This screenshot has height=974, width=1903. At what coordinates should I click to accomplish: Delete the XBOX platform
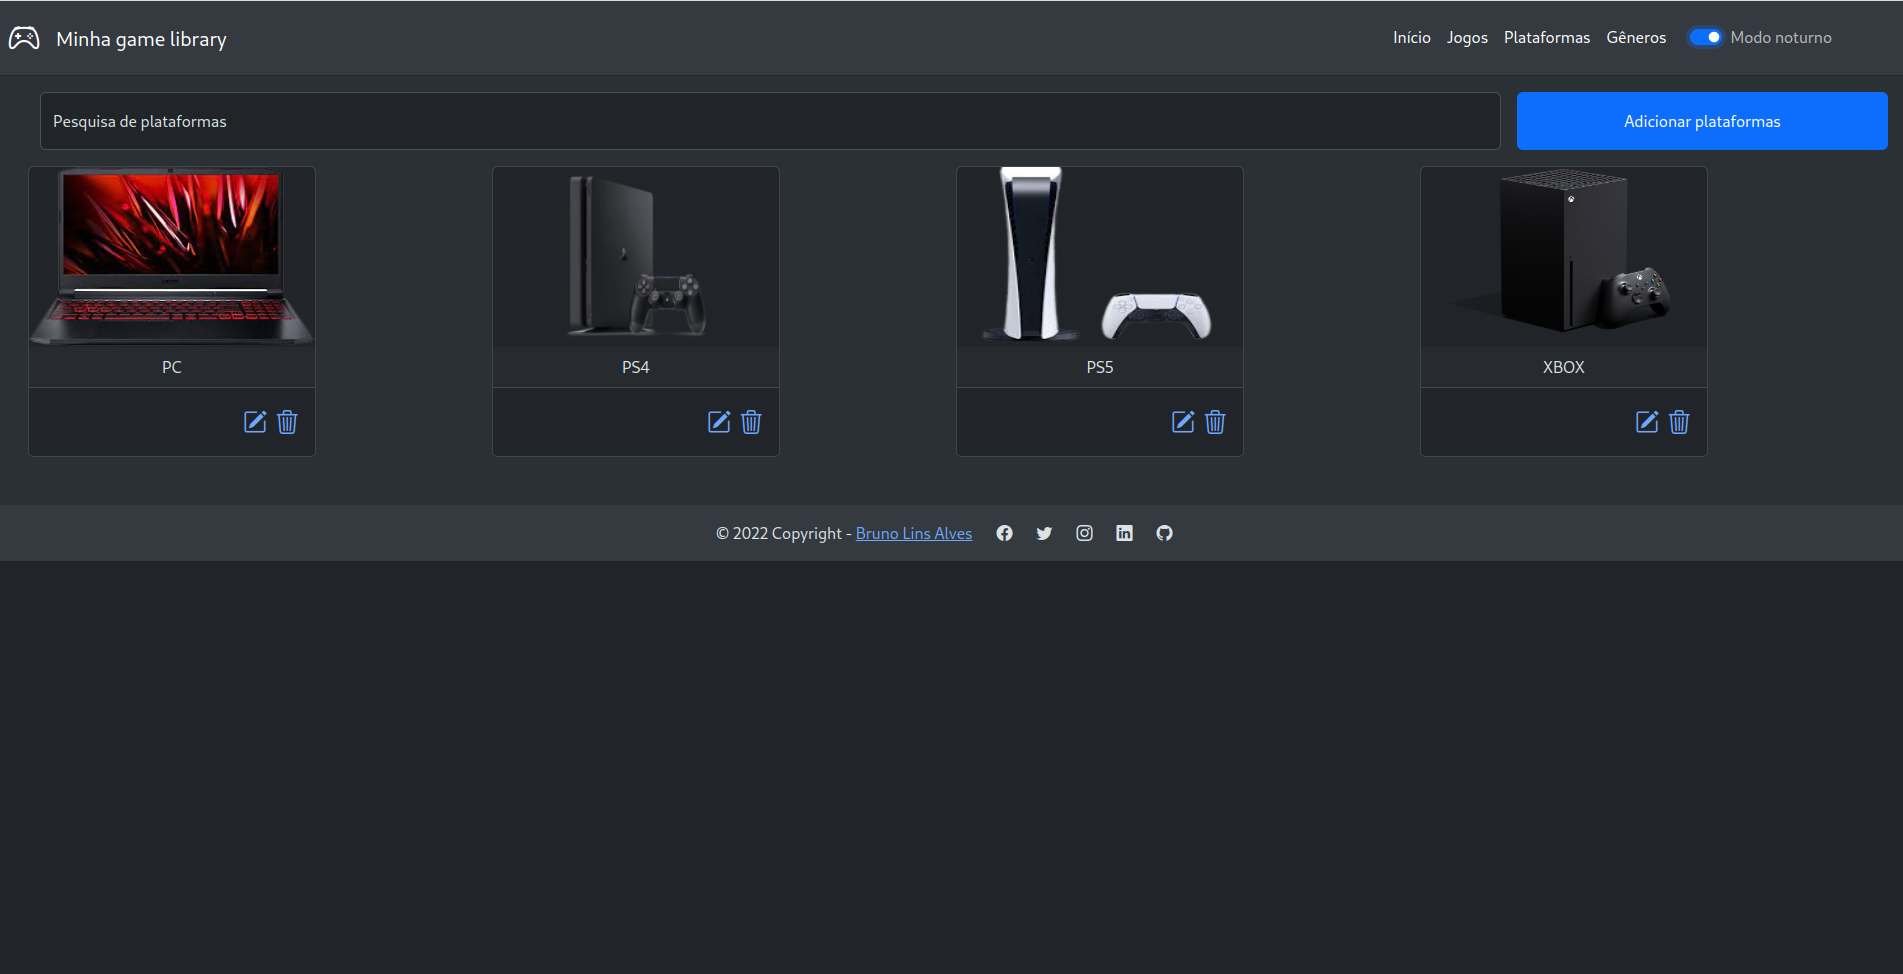point(1679,422)
